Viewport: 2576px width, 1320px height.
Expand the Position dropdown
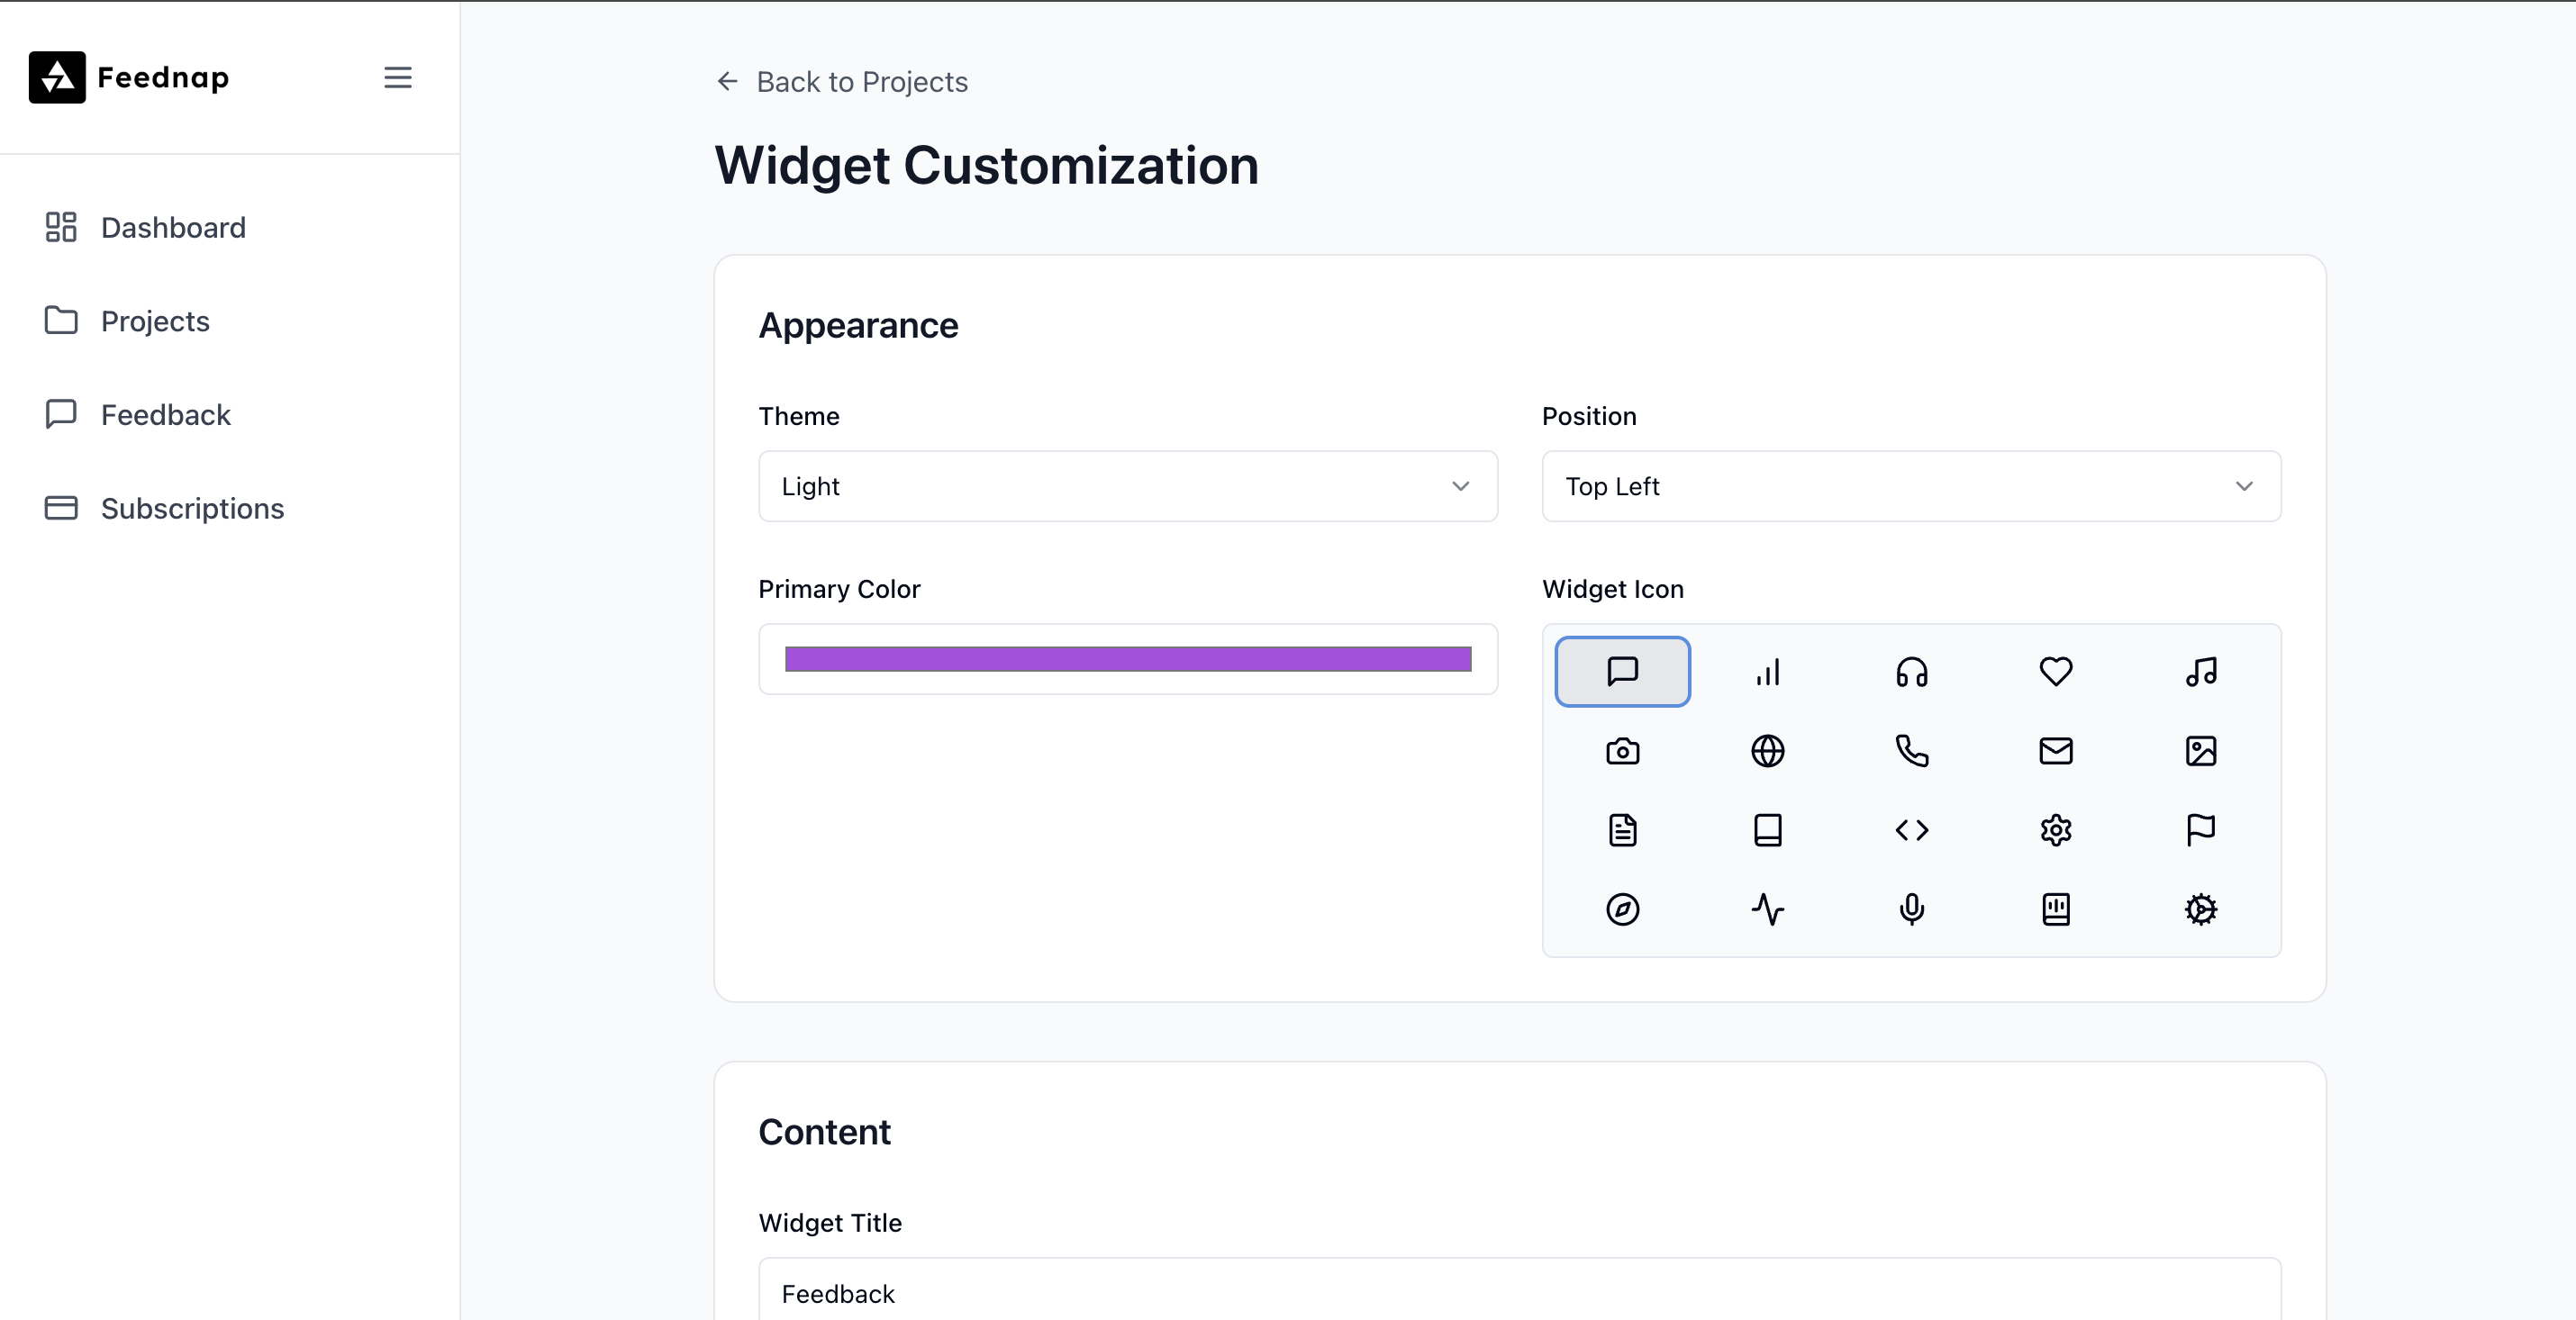(1910, 486)
